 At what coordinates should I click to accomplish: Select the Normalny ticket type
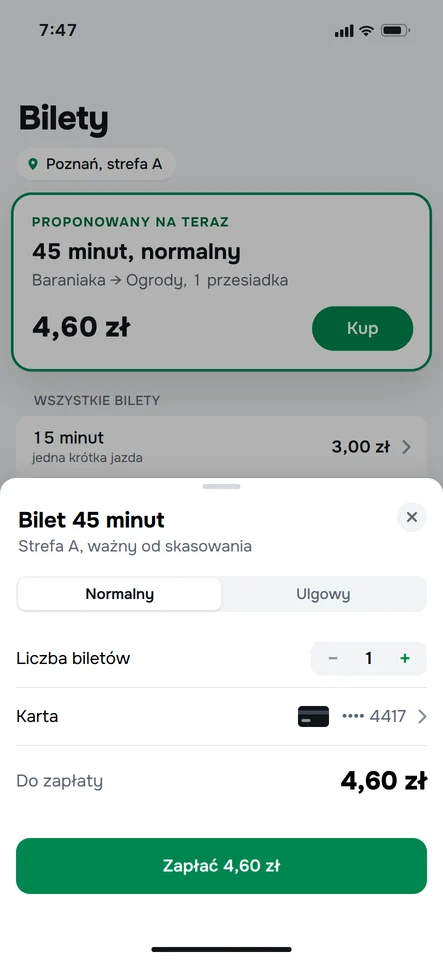pyautogui.click(x=119, y=594)
